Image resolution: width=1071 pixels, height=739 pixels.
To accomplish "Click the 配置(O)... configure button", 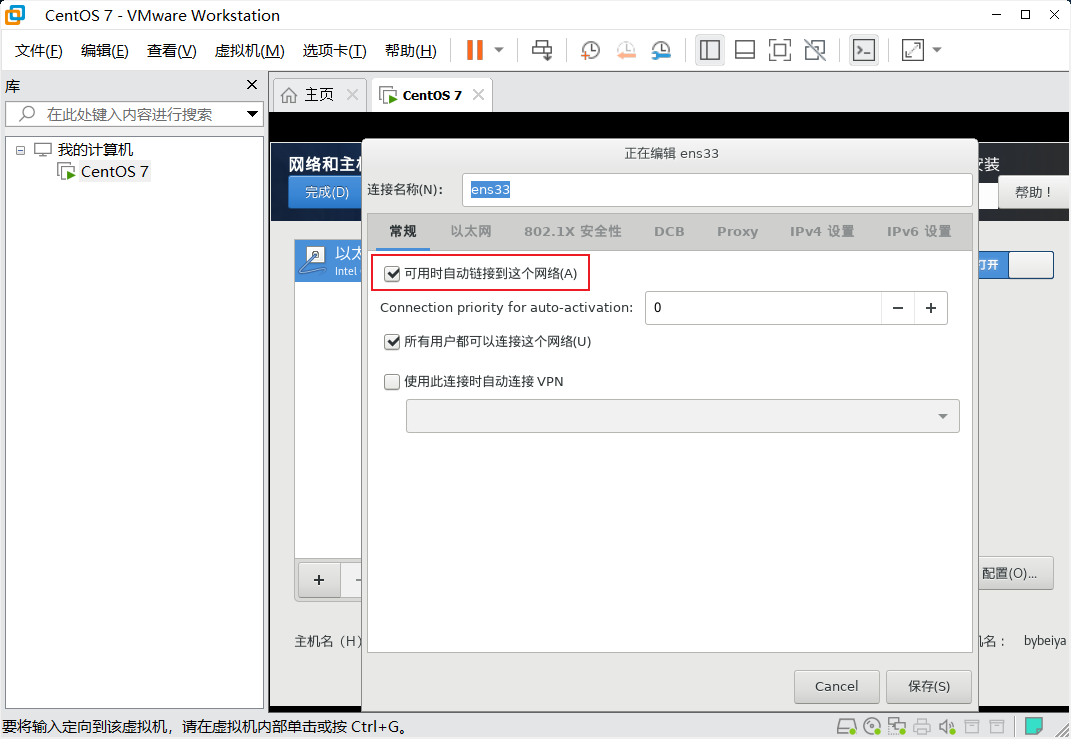I will 1014,573.
